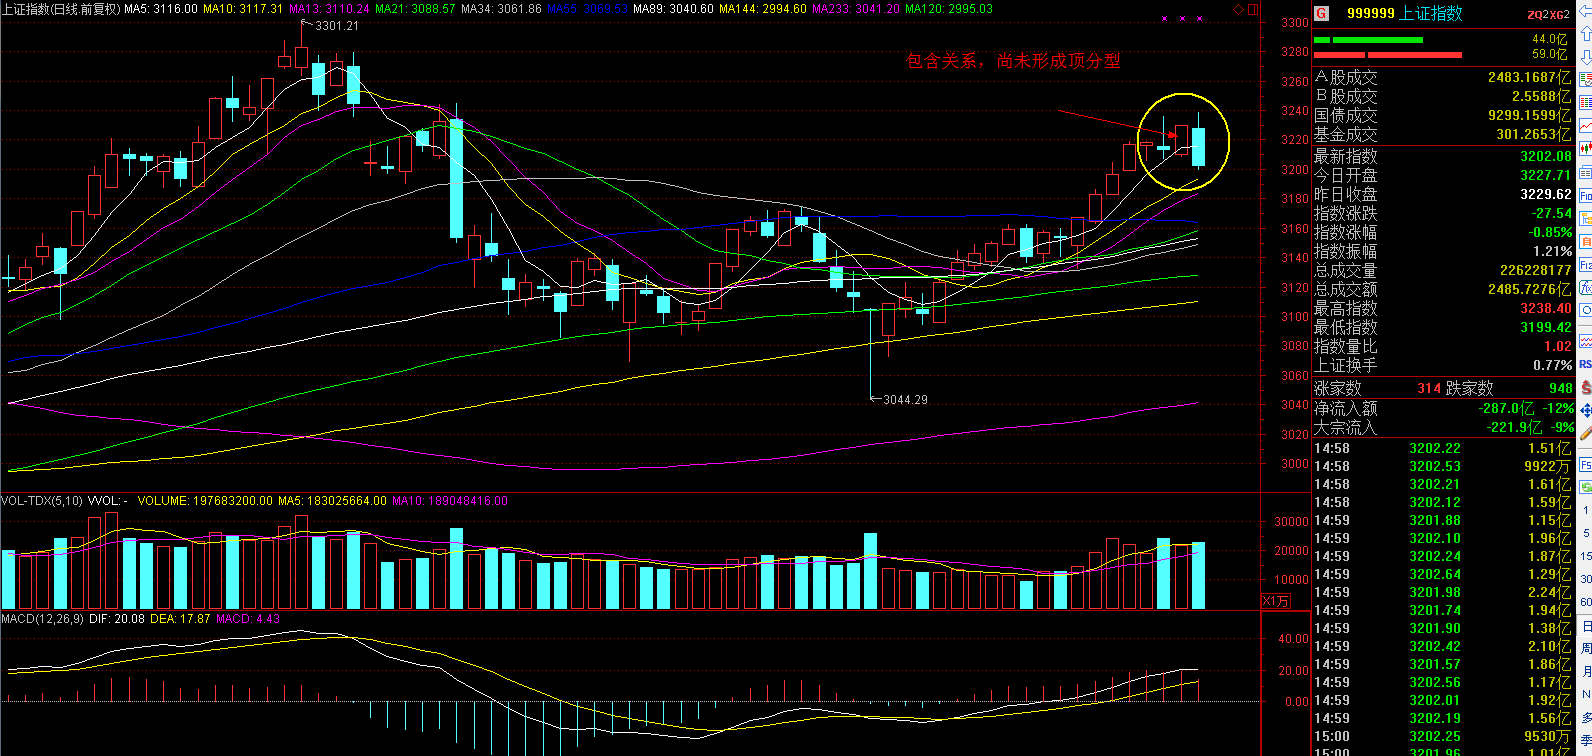The image size is (1592, 756).
Task: Click the VOLUME: 197683200.00 readout
Action: pyautogui.click(x=205, y=501)
